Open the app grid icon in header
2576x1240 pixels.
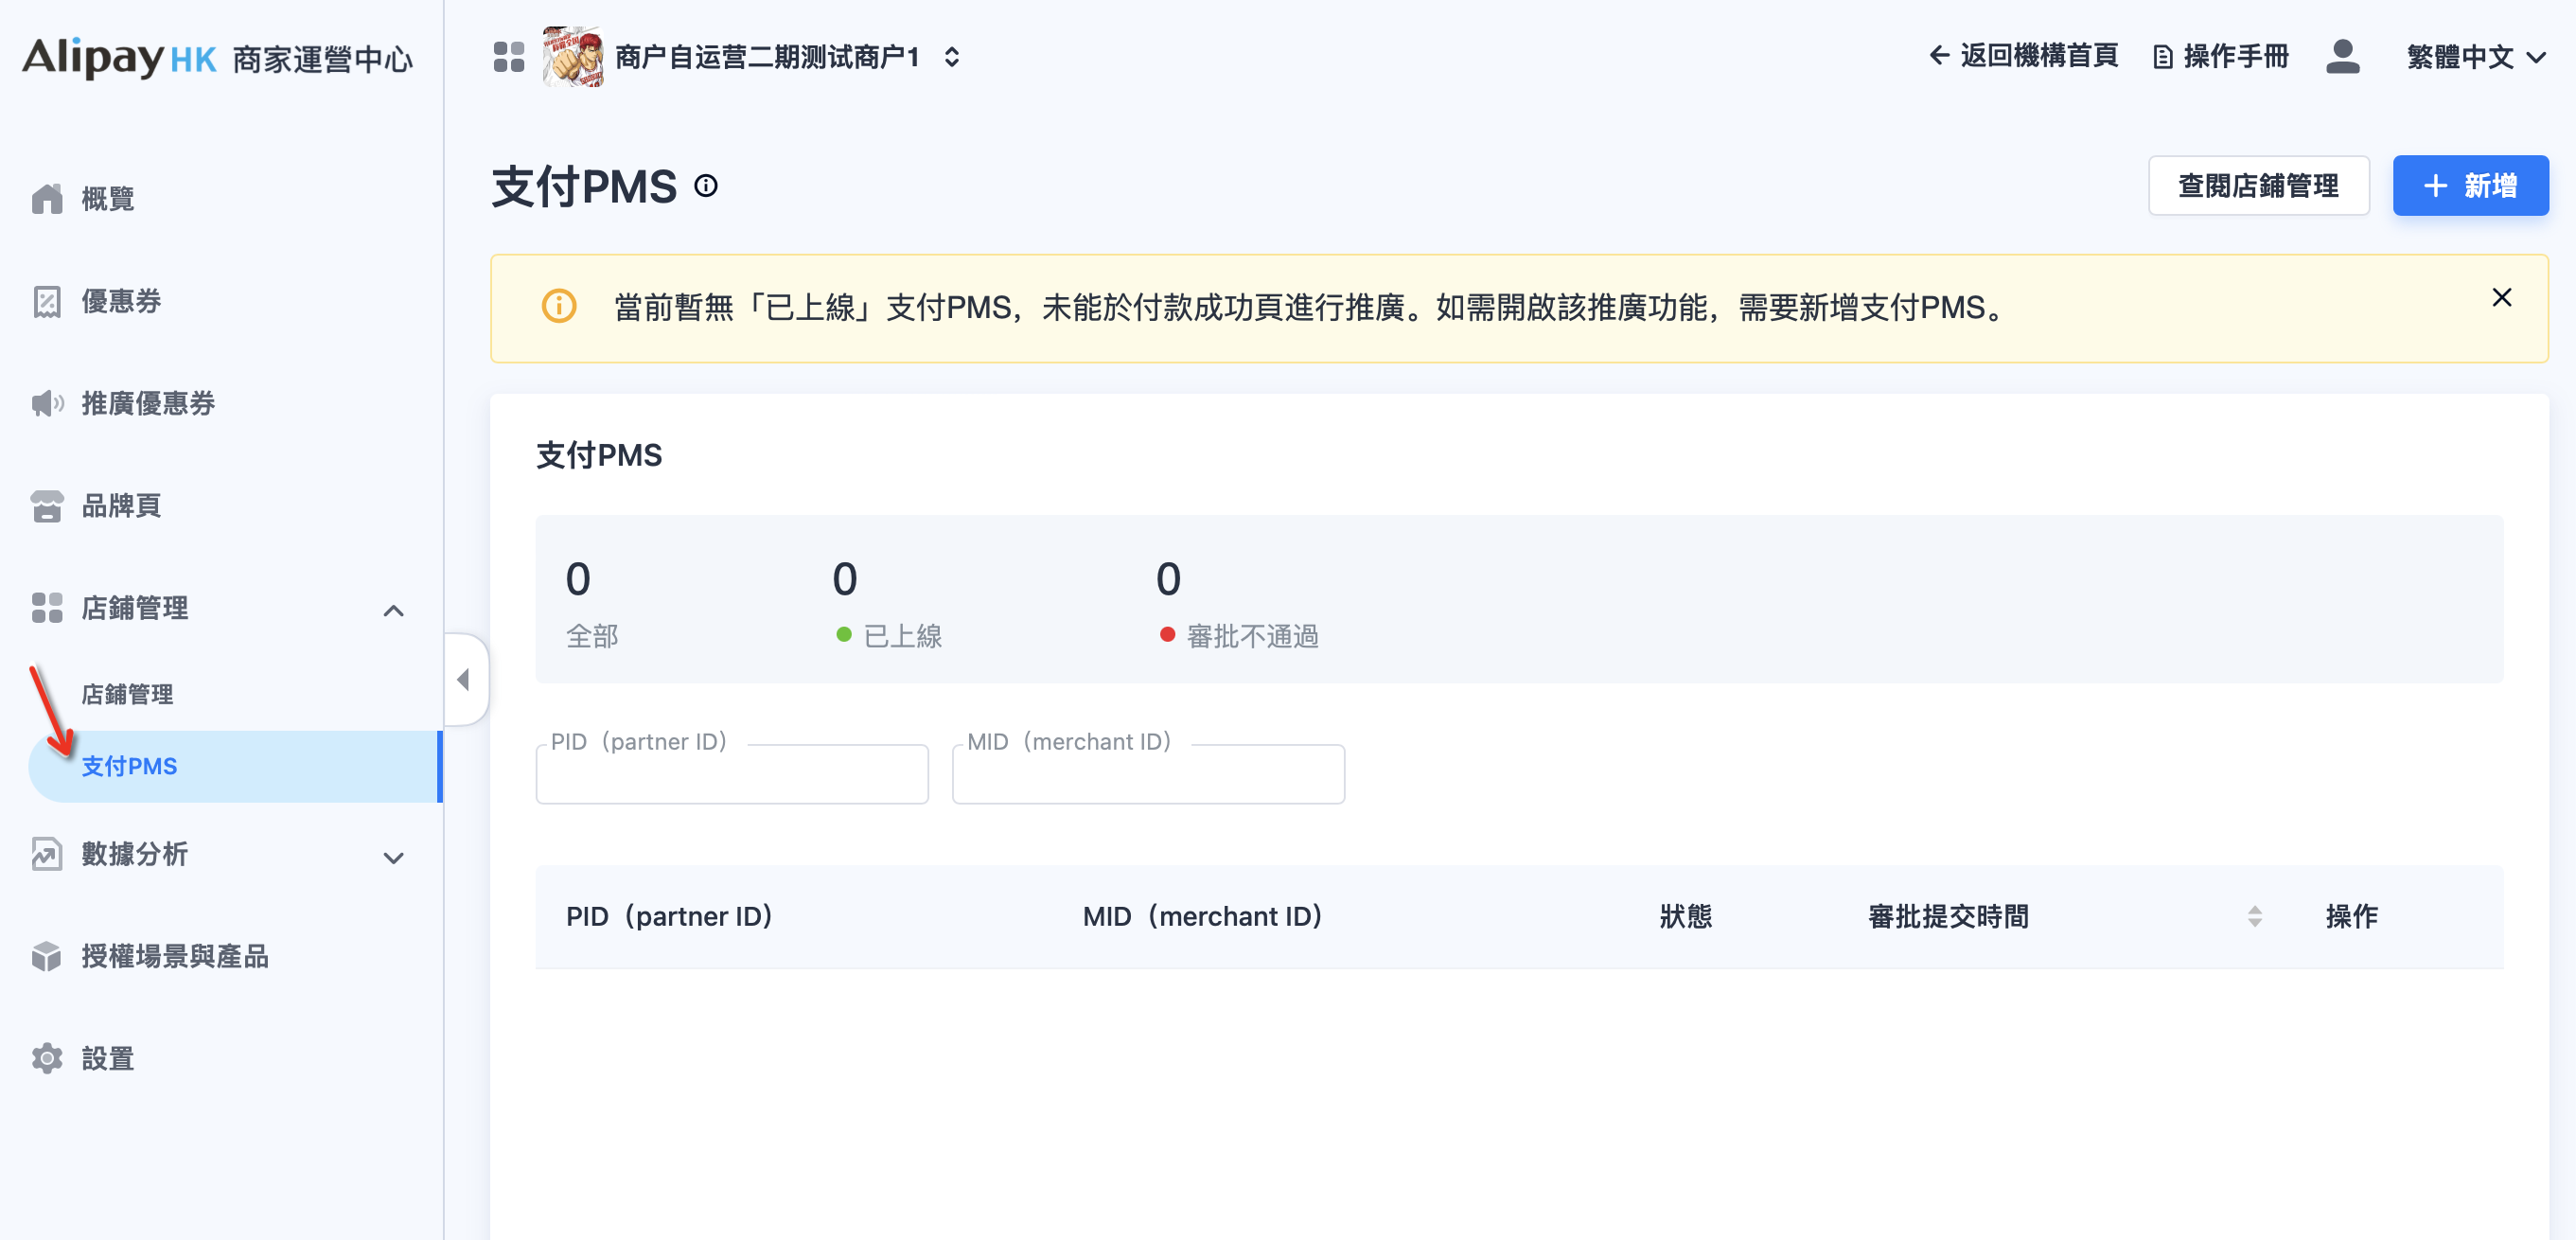[508, 57]
